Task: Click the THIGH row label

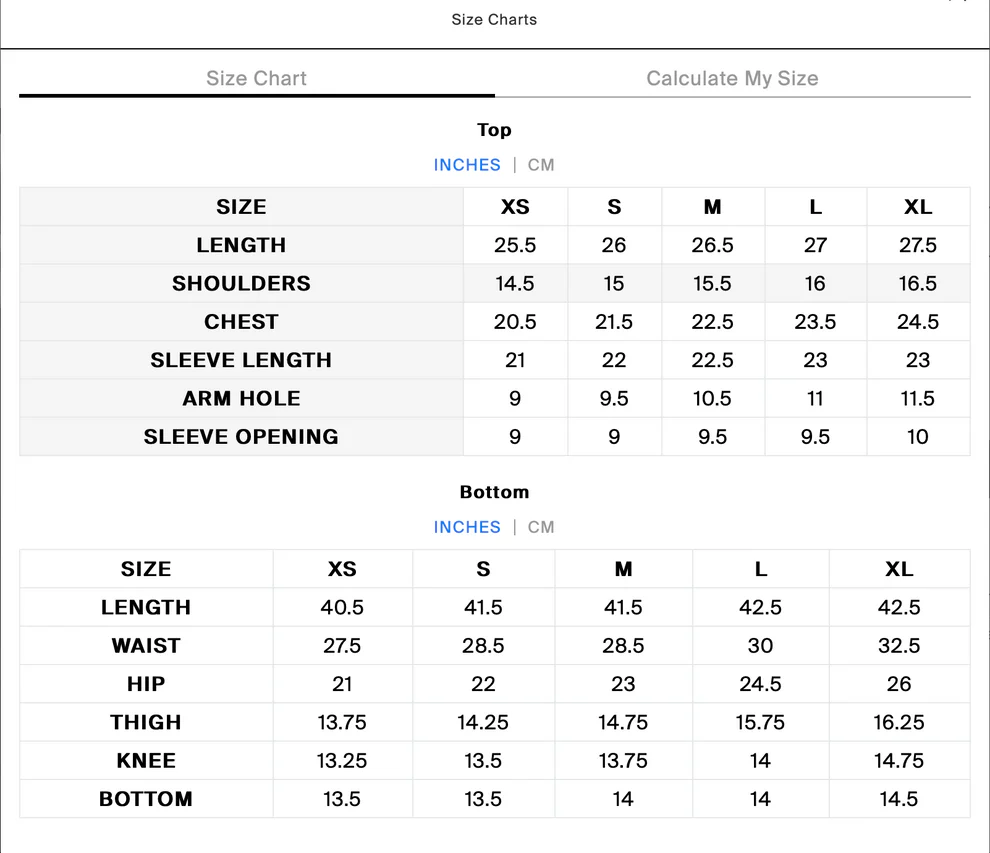Action: (146, 722)
